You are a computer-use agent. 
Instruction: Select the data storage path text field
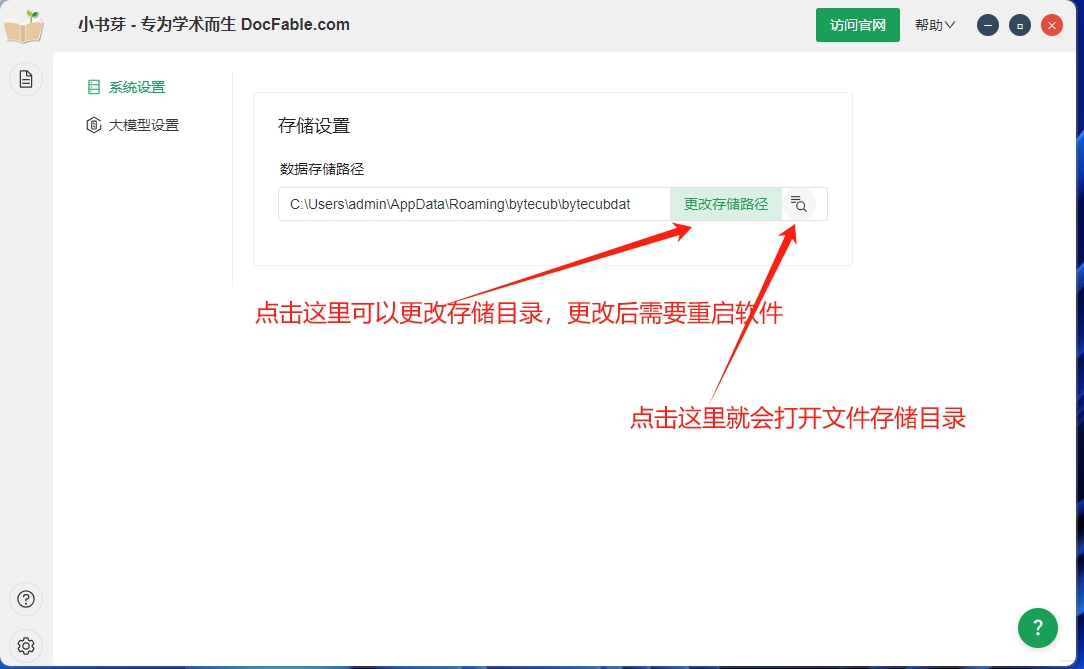coord(470,204)
